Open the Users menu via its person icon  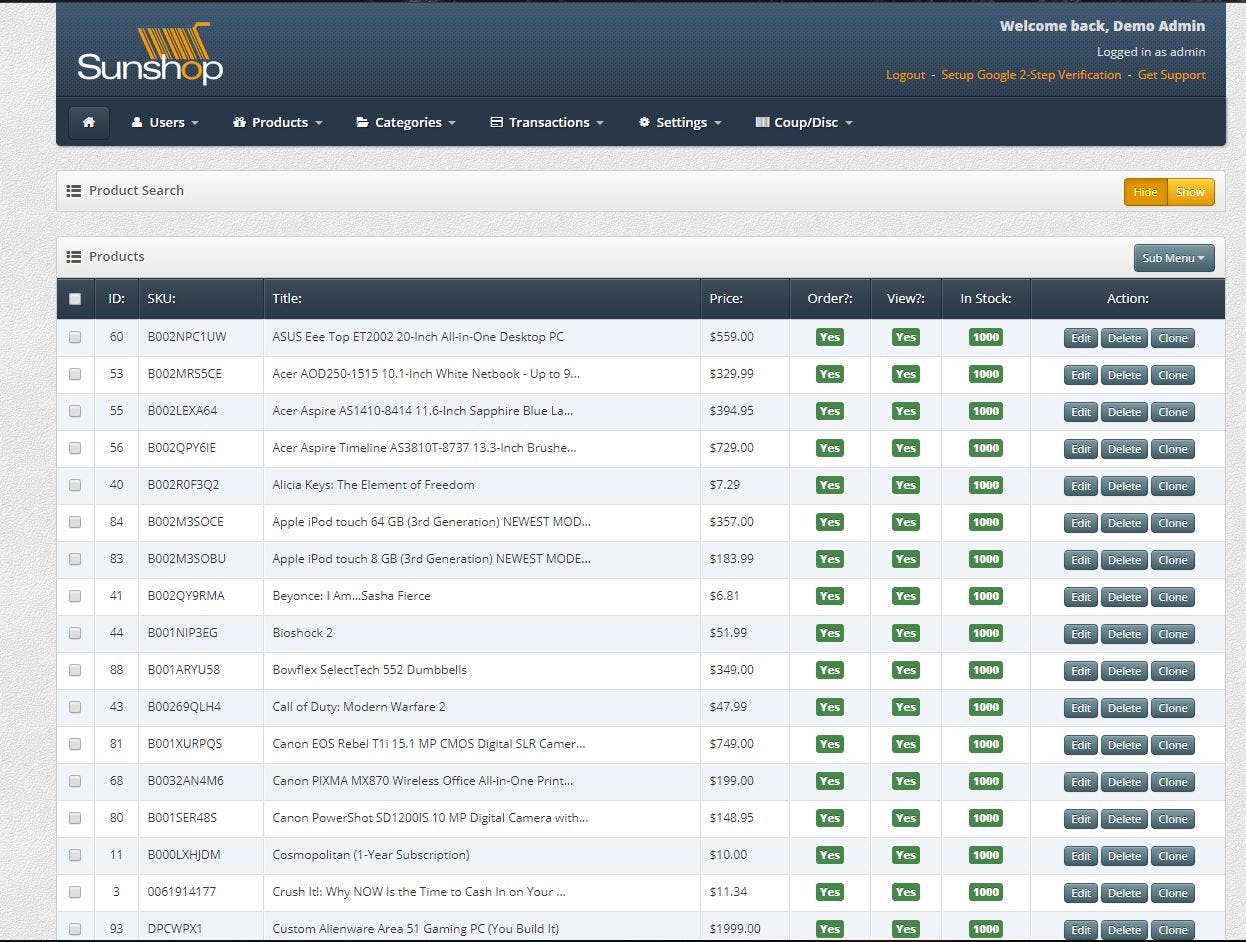(x=137, y=122)
